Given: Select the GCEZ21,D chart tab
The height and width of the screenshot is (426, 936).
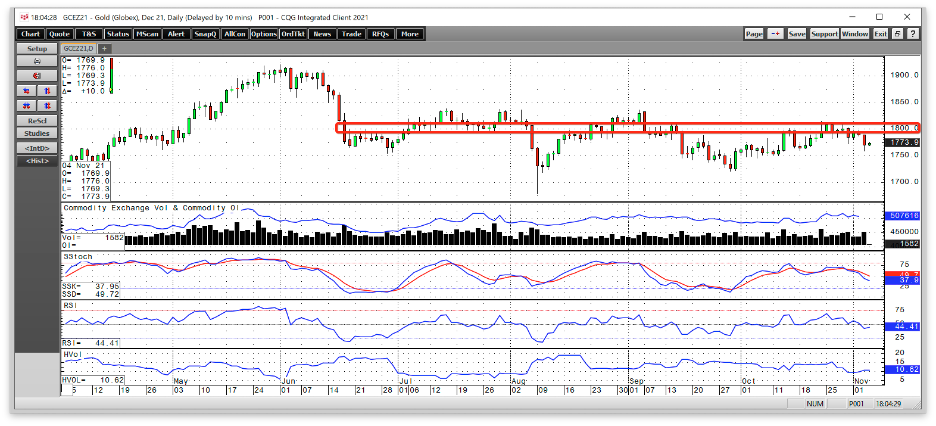Looking at the screenshot, I should pyautogui.click(x=78, y=48).
